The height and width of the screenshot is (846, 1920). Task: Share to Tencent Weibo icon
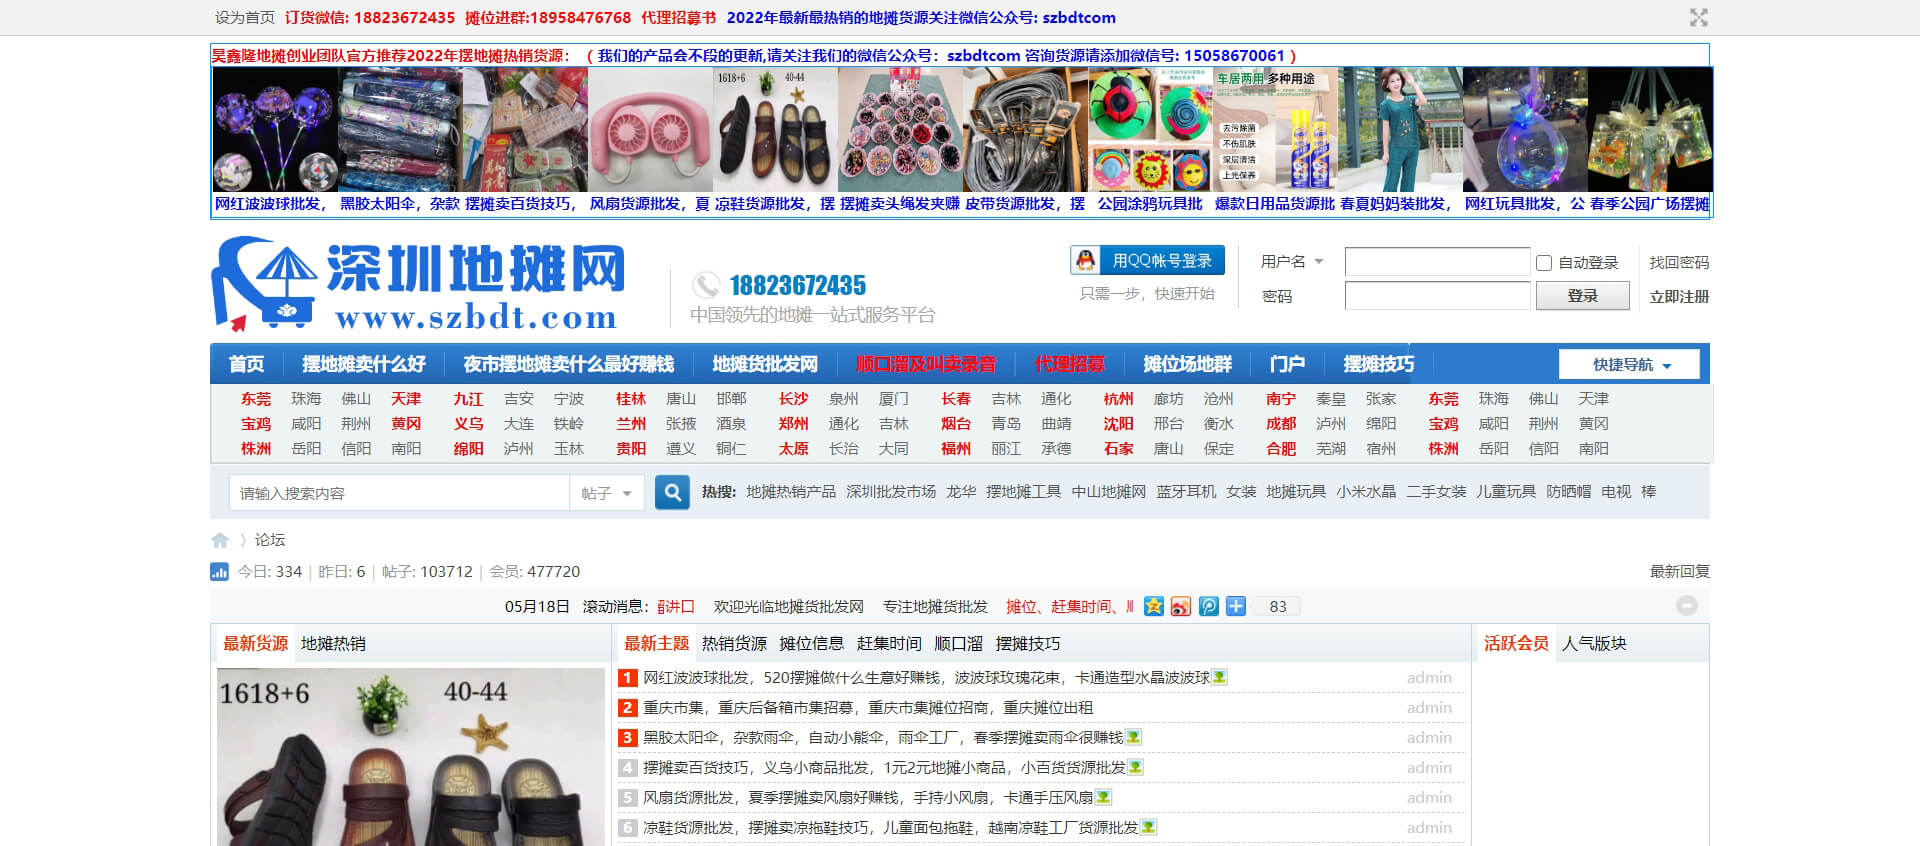coord(1208,606)
